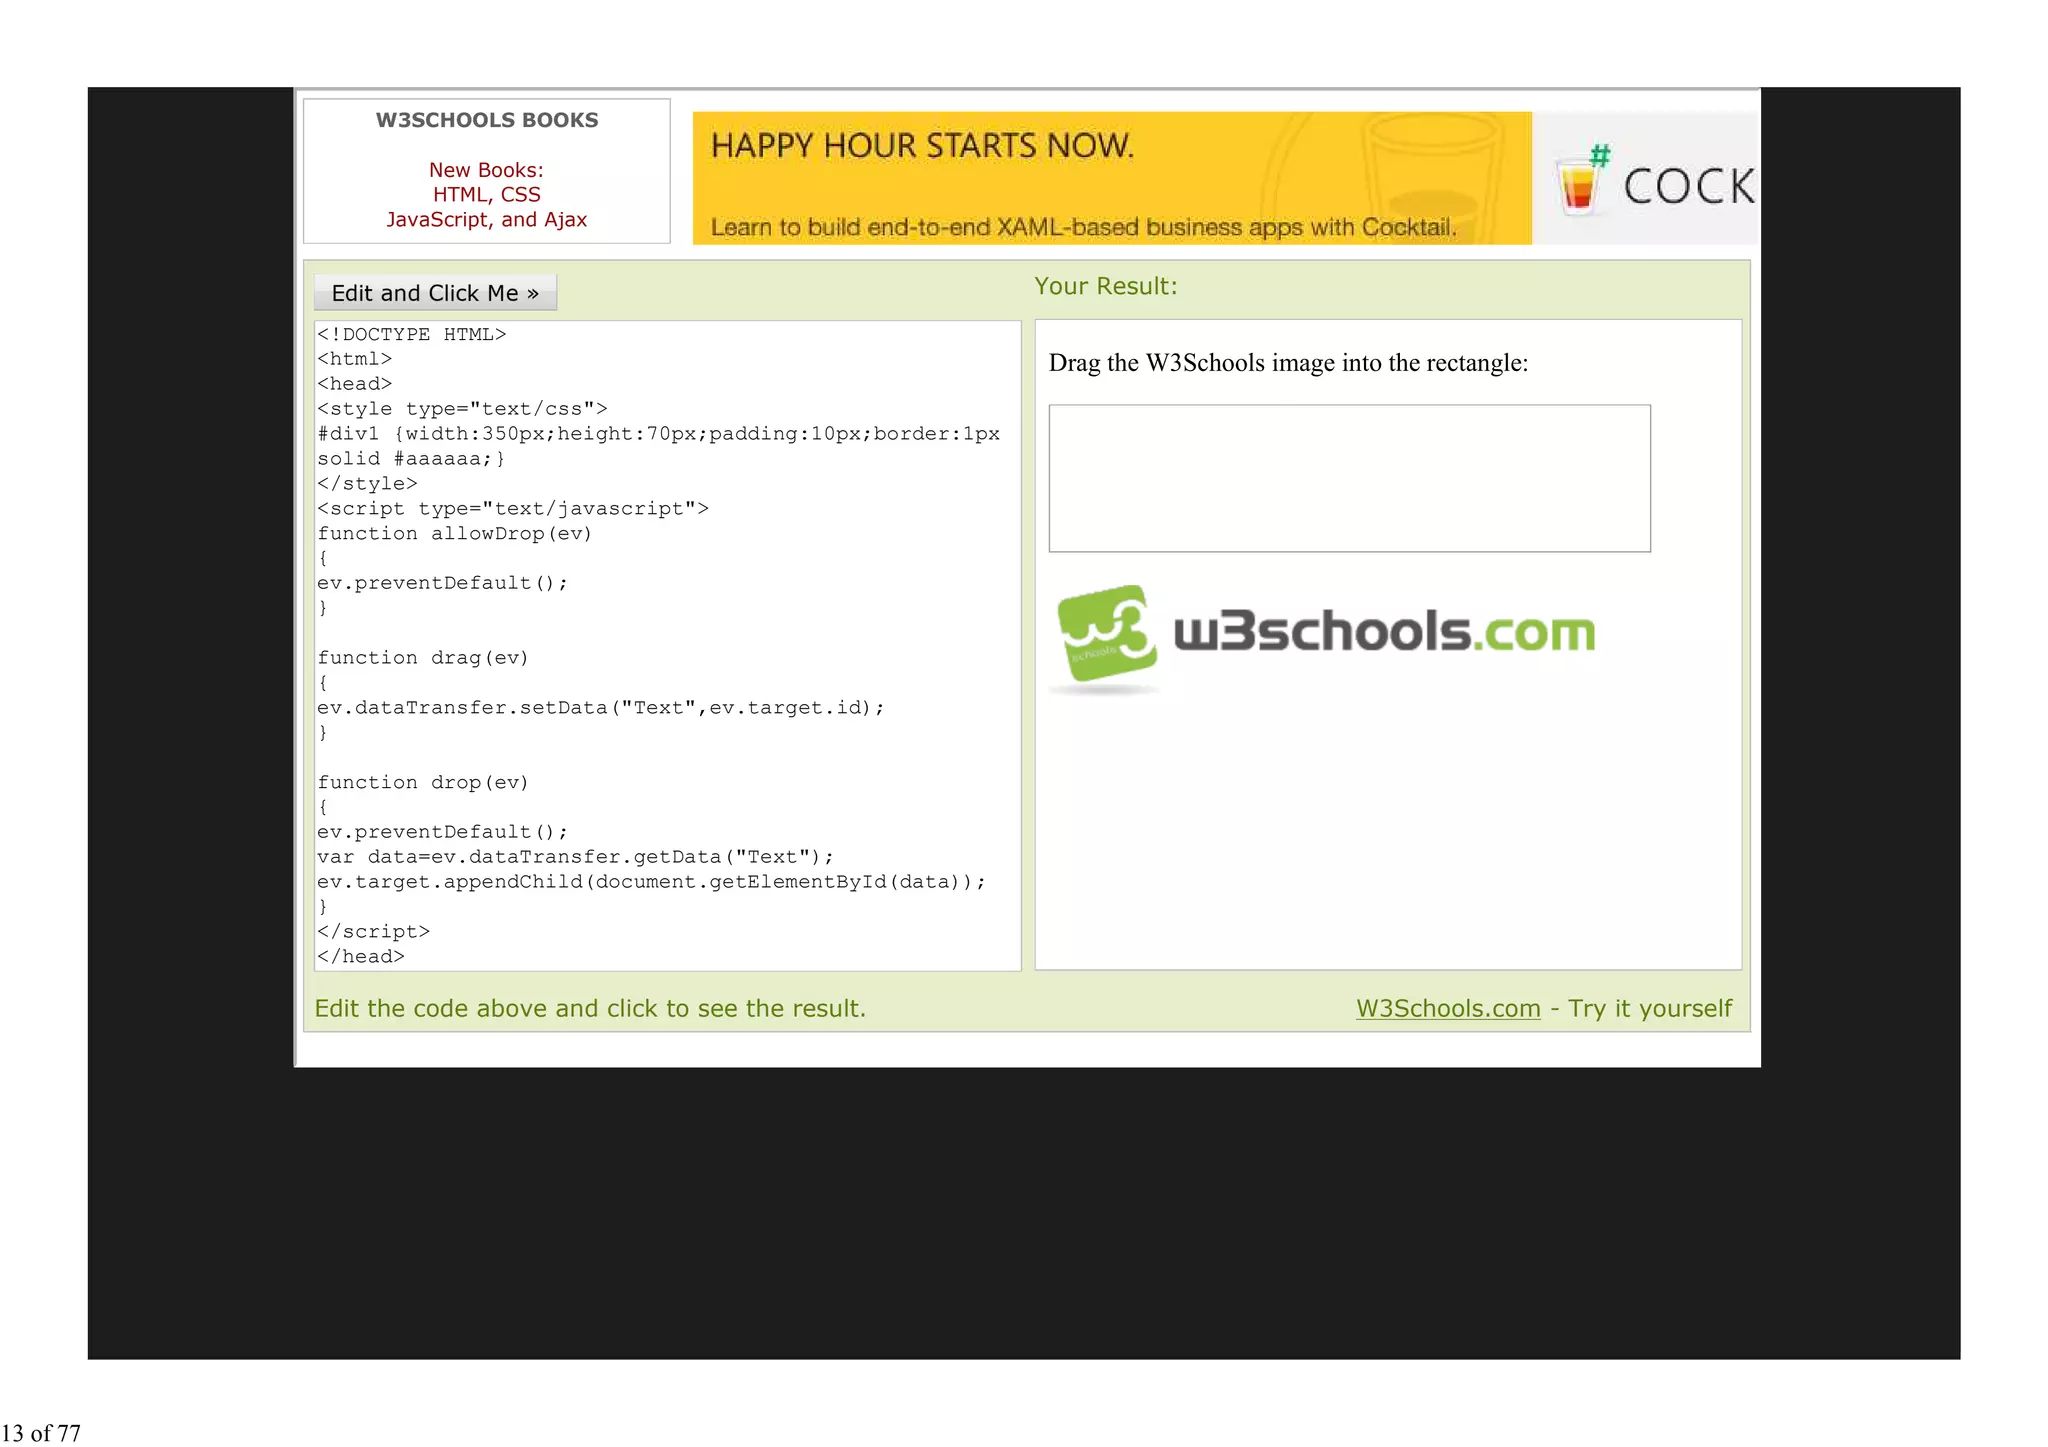Click the function drag(ev) line in the code

click(423, 658)
